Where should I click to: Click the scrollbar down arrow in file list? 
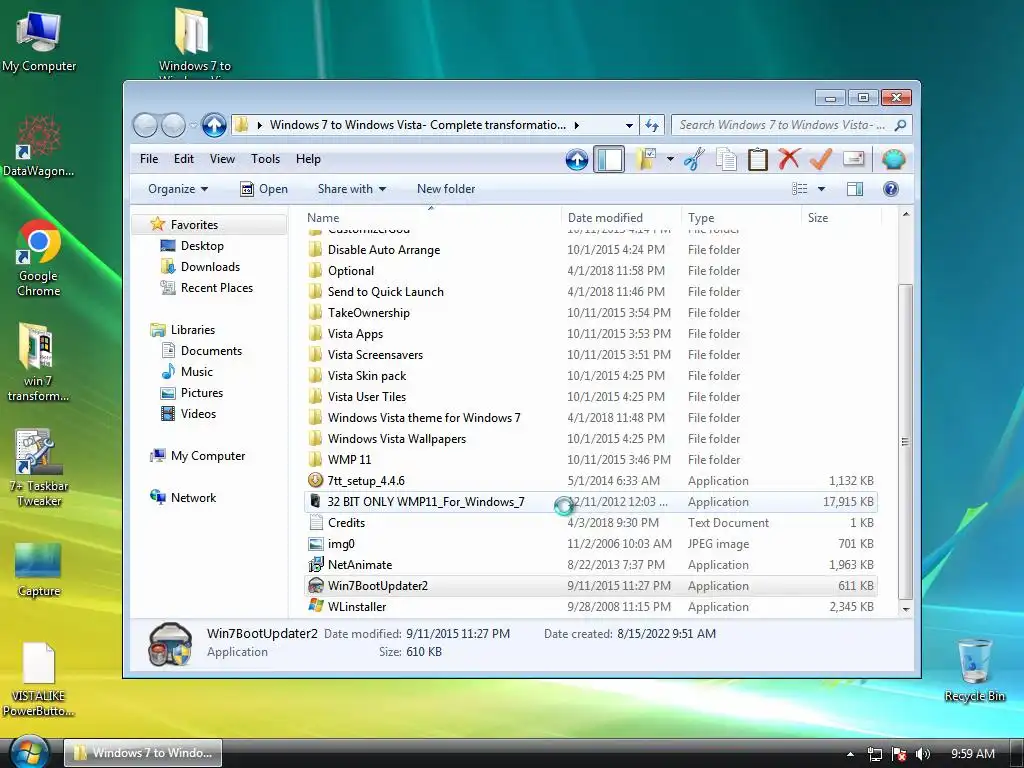905,609
